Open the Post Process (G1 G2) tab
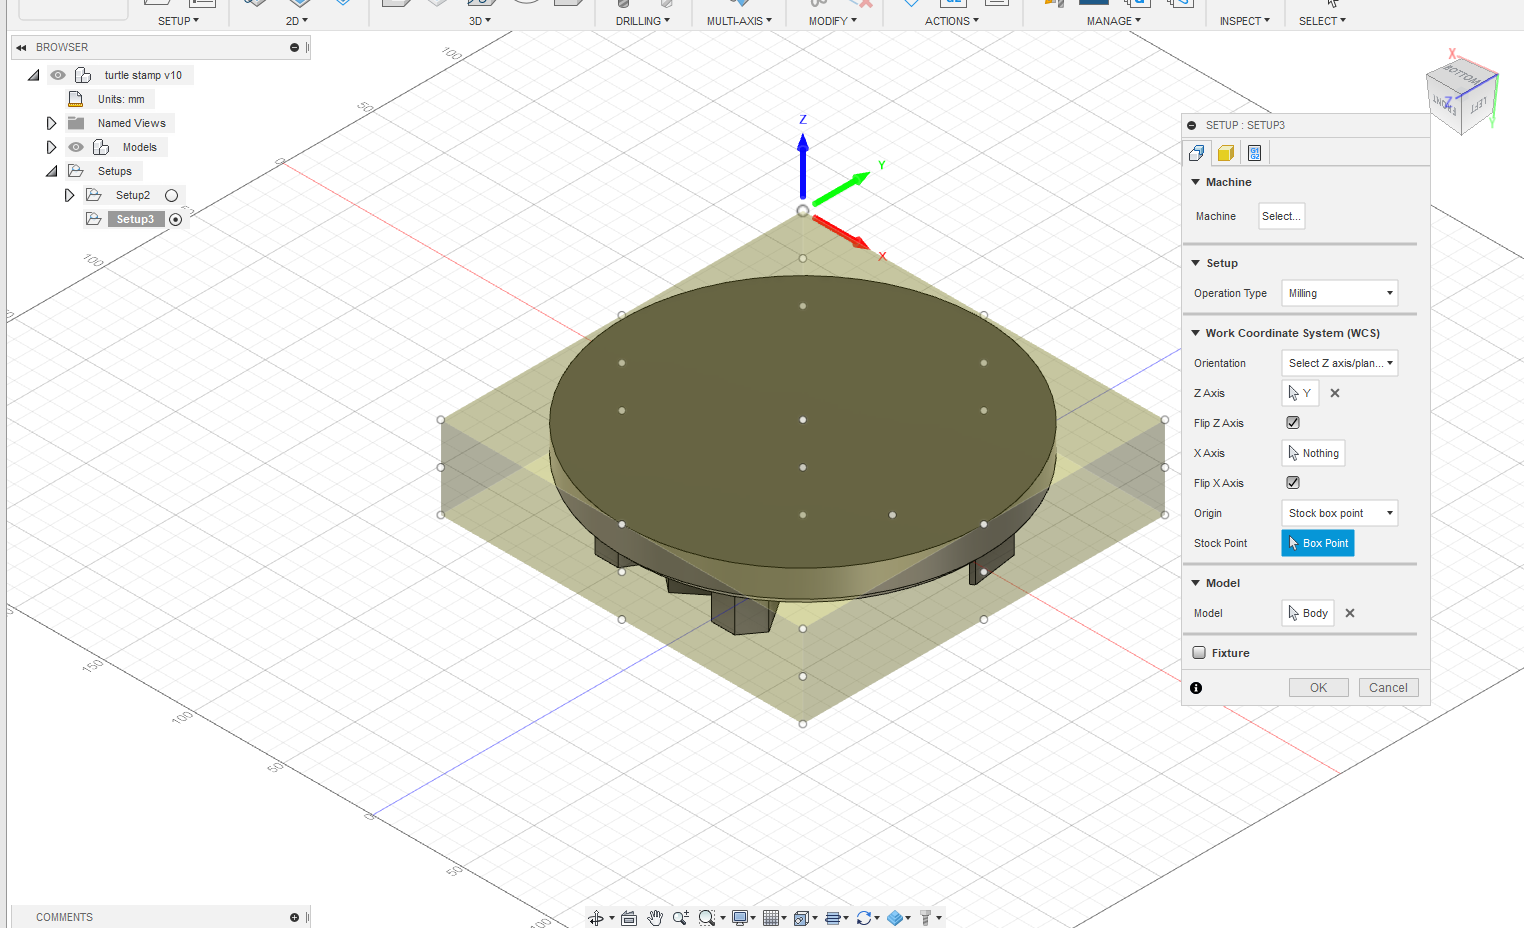Image resolution: width=1524 pixels, height=928 pixels. click(1255, 153)
